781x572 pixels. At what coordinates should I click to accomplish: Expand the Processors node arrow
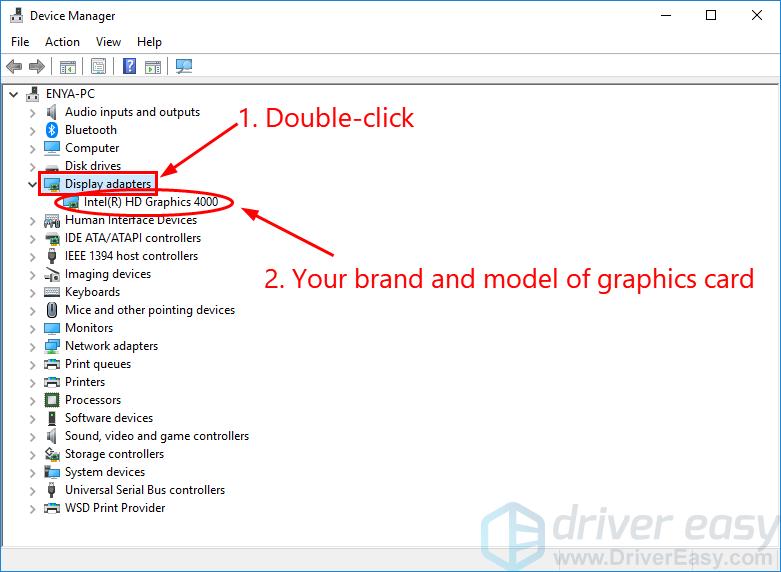[32, 400]
